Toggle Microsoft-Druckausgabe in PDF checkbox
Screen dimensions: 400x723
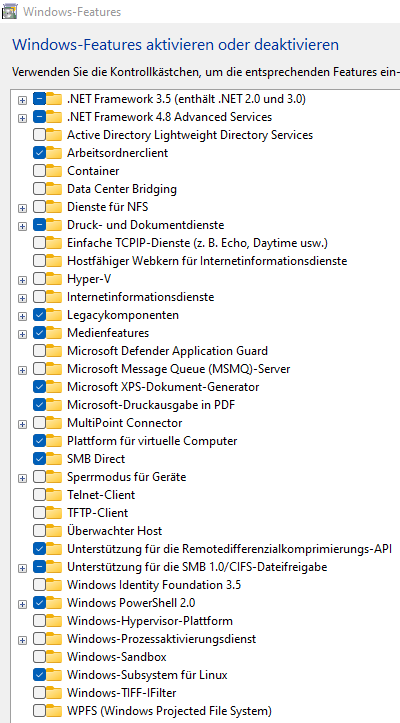pos(39,405)
